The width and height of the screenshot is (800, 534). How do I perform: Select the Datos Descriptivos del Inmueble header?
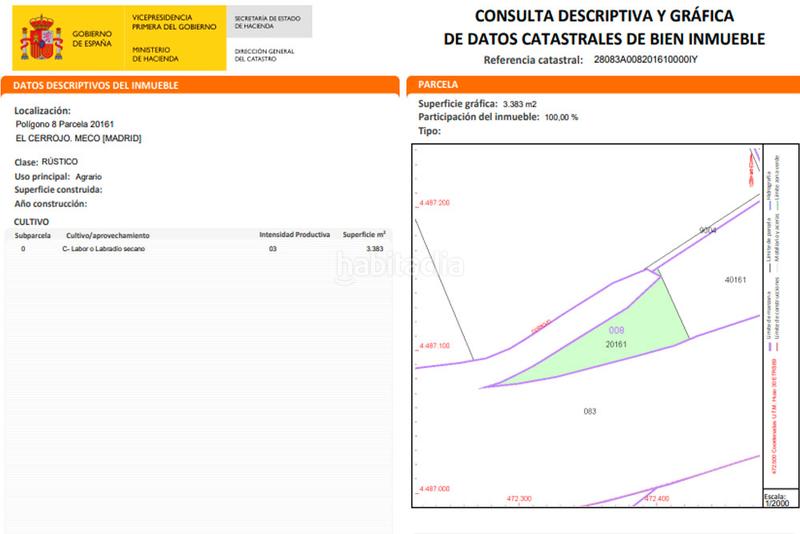(96, 86)
